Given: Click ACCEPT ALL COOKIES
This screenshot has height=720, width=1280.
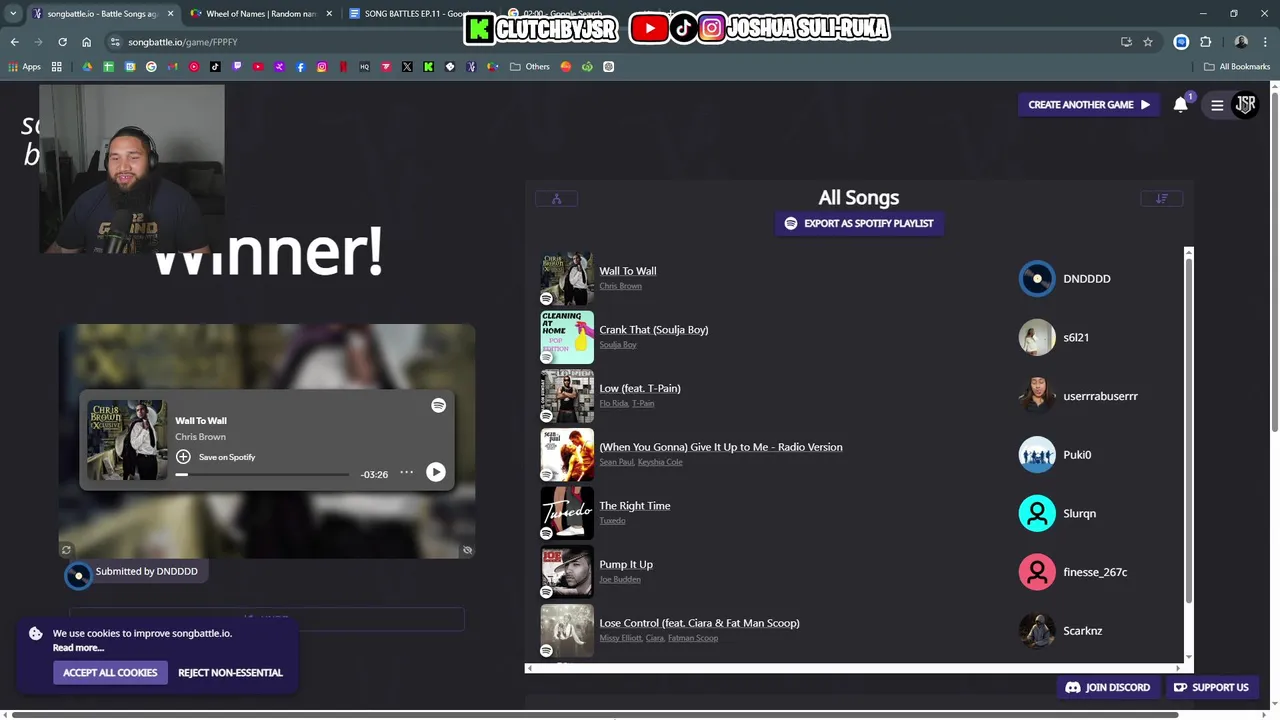Looking at the screenshot, I should pyautogui.click(x=110, y=673).
